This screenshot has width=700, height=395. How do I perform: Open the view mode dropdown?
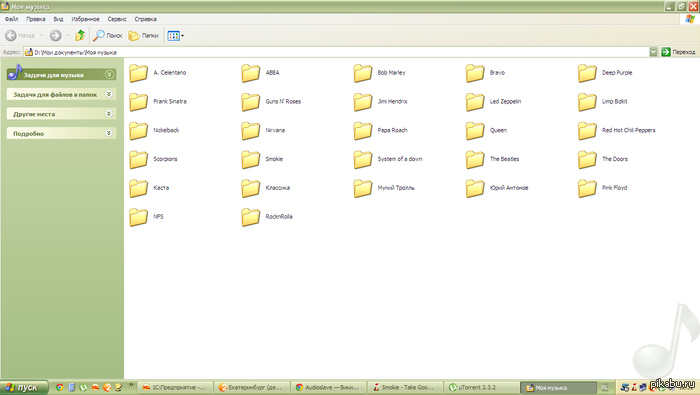coord(175,36)
